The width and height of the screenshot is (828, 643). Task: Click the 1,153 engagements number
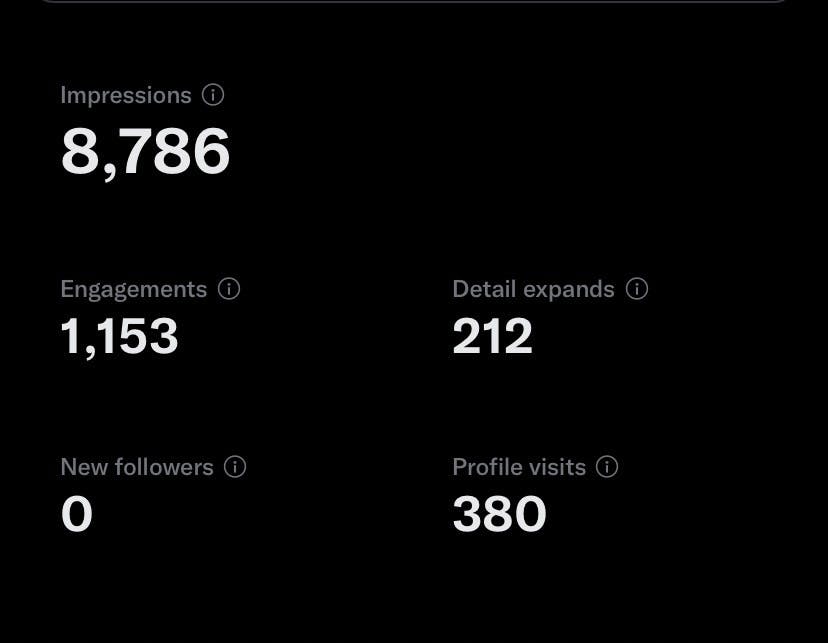[x=119, y=337]
